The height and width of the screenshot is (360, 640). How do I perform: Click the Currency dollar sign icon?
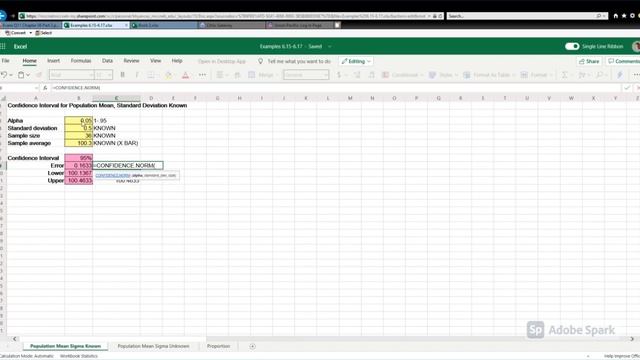338,75
